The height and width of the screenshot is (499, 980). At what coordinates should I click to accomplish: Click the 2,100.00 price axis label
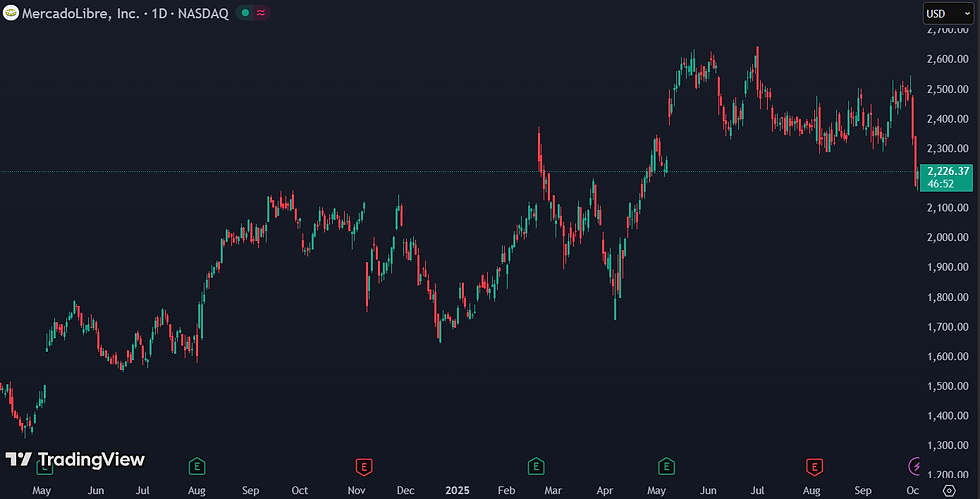pyautogui.click(x=948, y=208)
